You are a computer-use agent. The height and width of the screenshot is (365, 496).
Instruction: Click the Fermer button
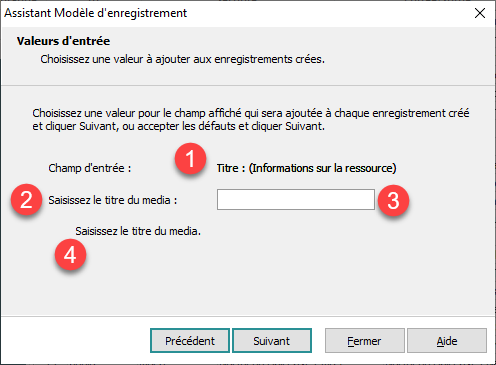pos(365,341)
